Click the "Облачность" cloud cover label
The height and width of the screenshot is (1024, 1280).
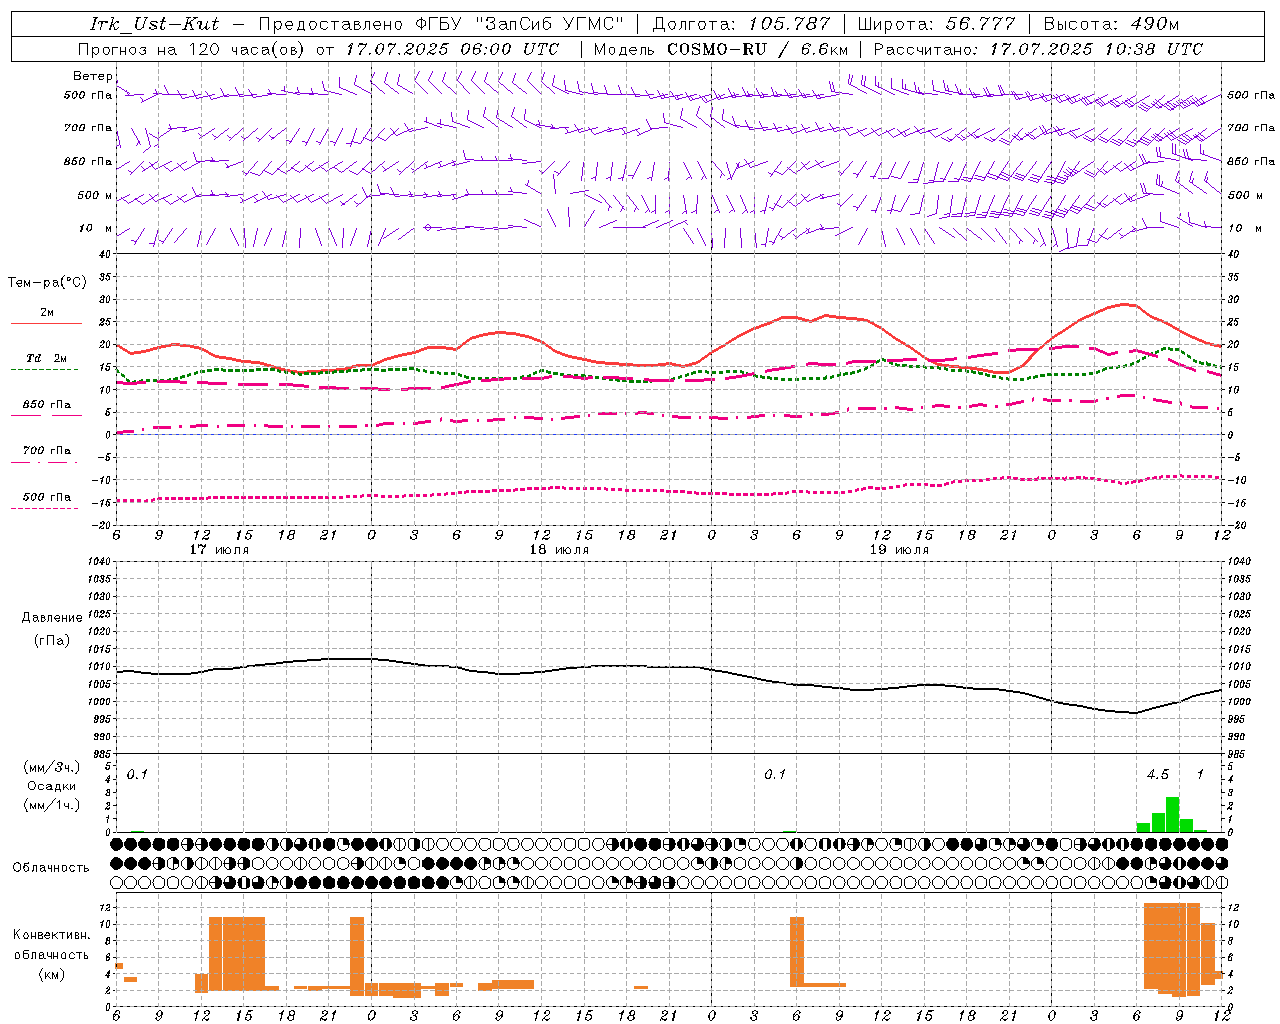click(x=51, y=868)
